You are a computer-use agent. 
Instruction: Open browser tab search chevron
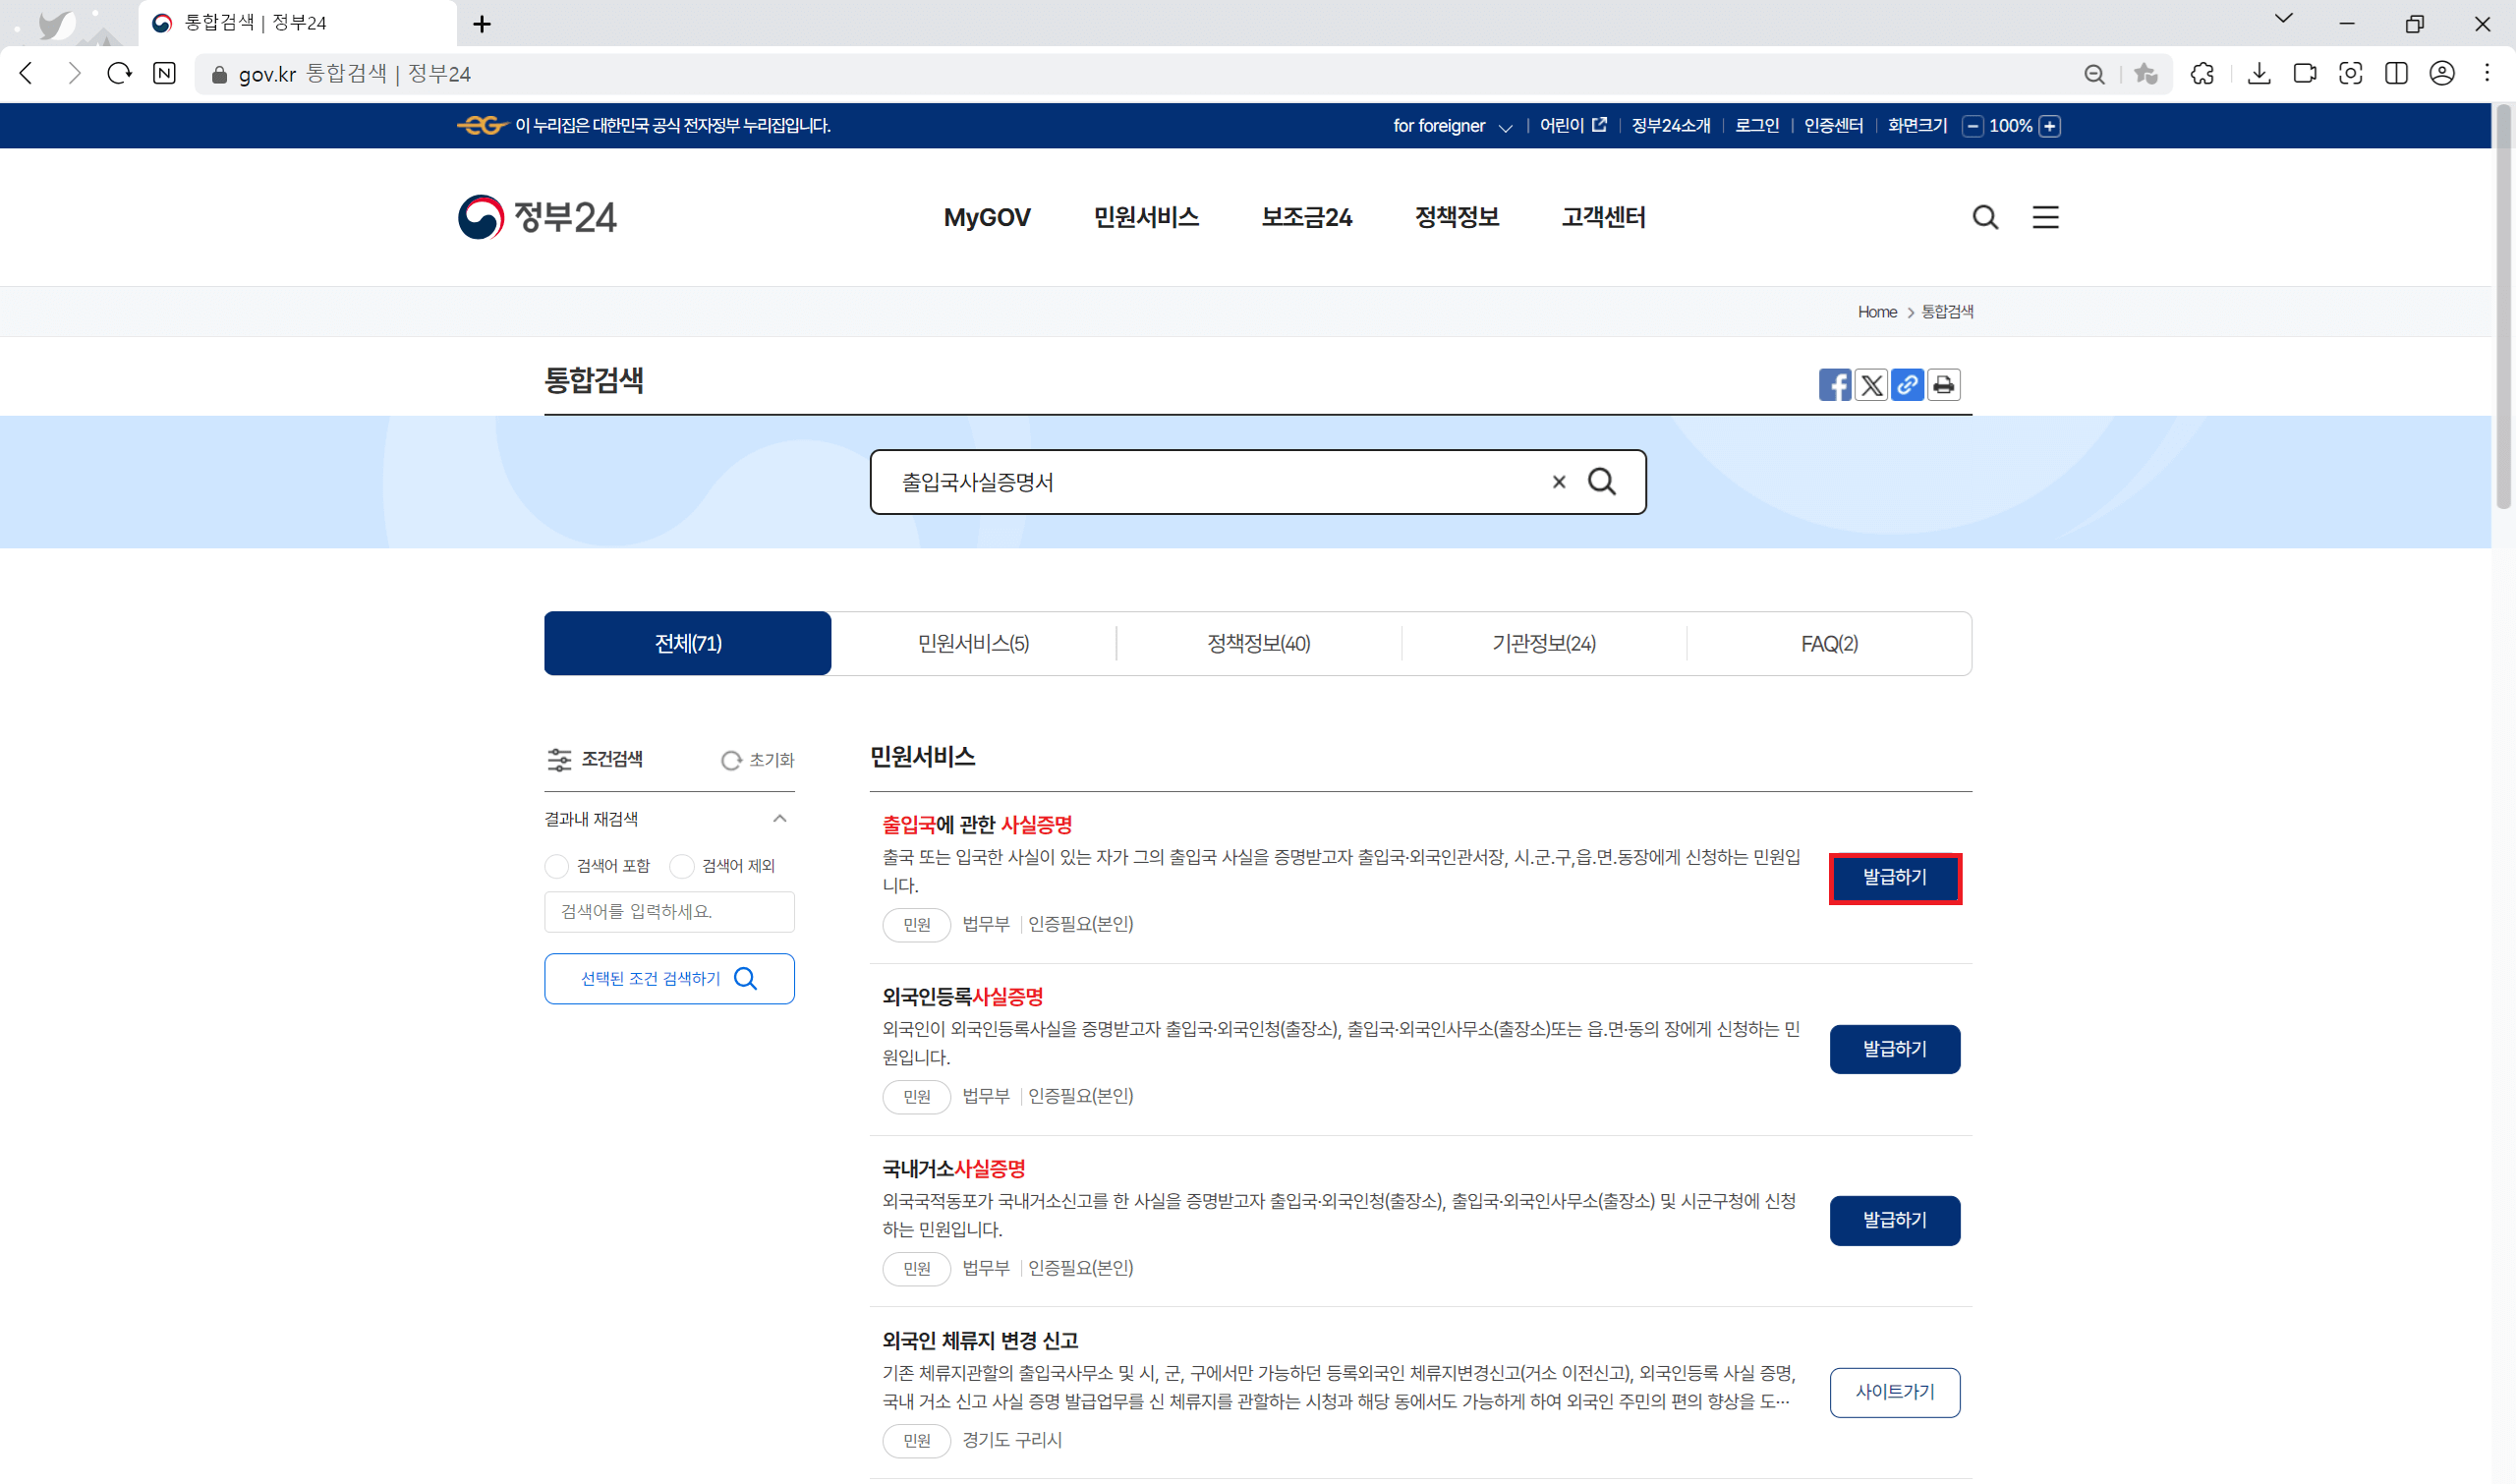tap(2283, 19)
